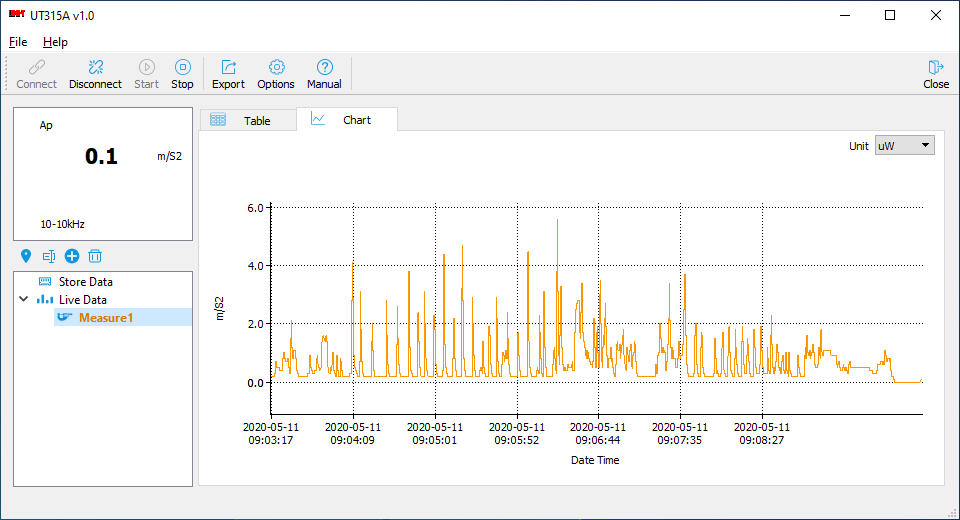Add a new measurement with plus icon
The image size is (960, 520).
(72, 256)
